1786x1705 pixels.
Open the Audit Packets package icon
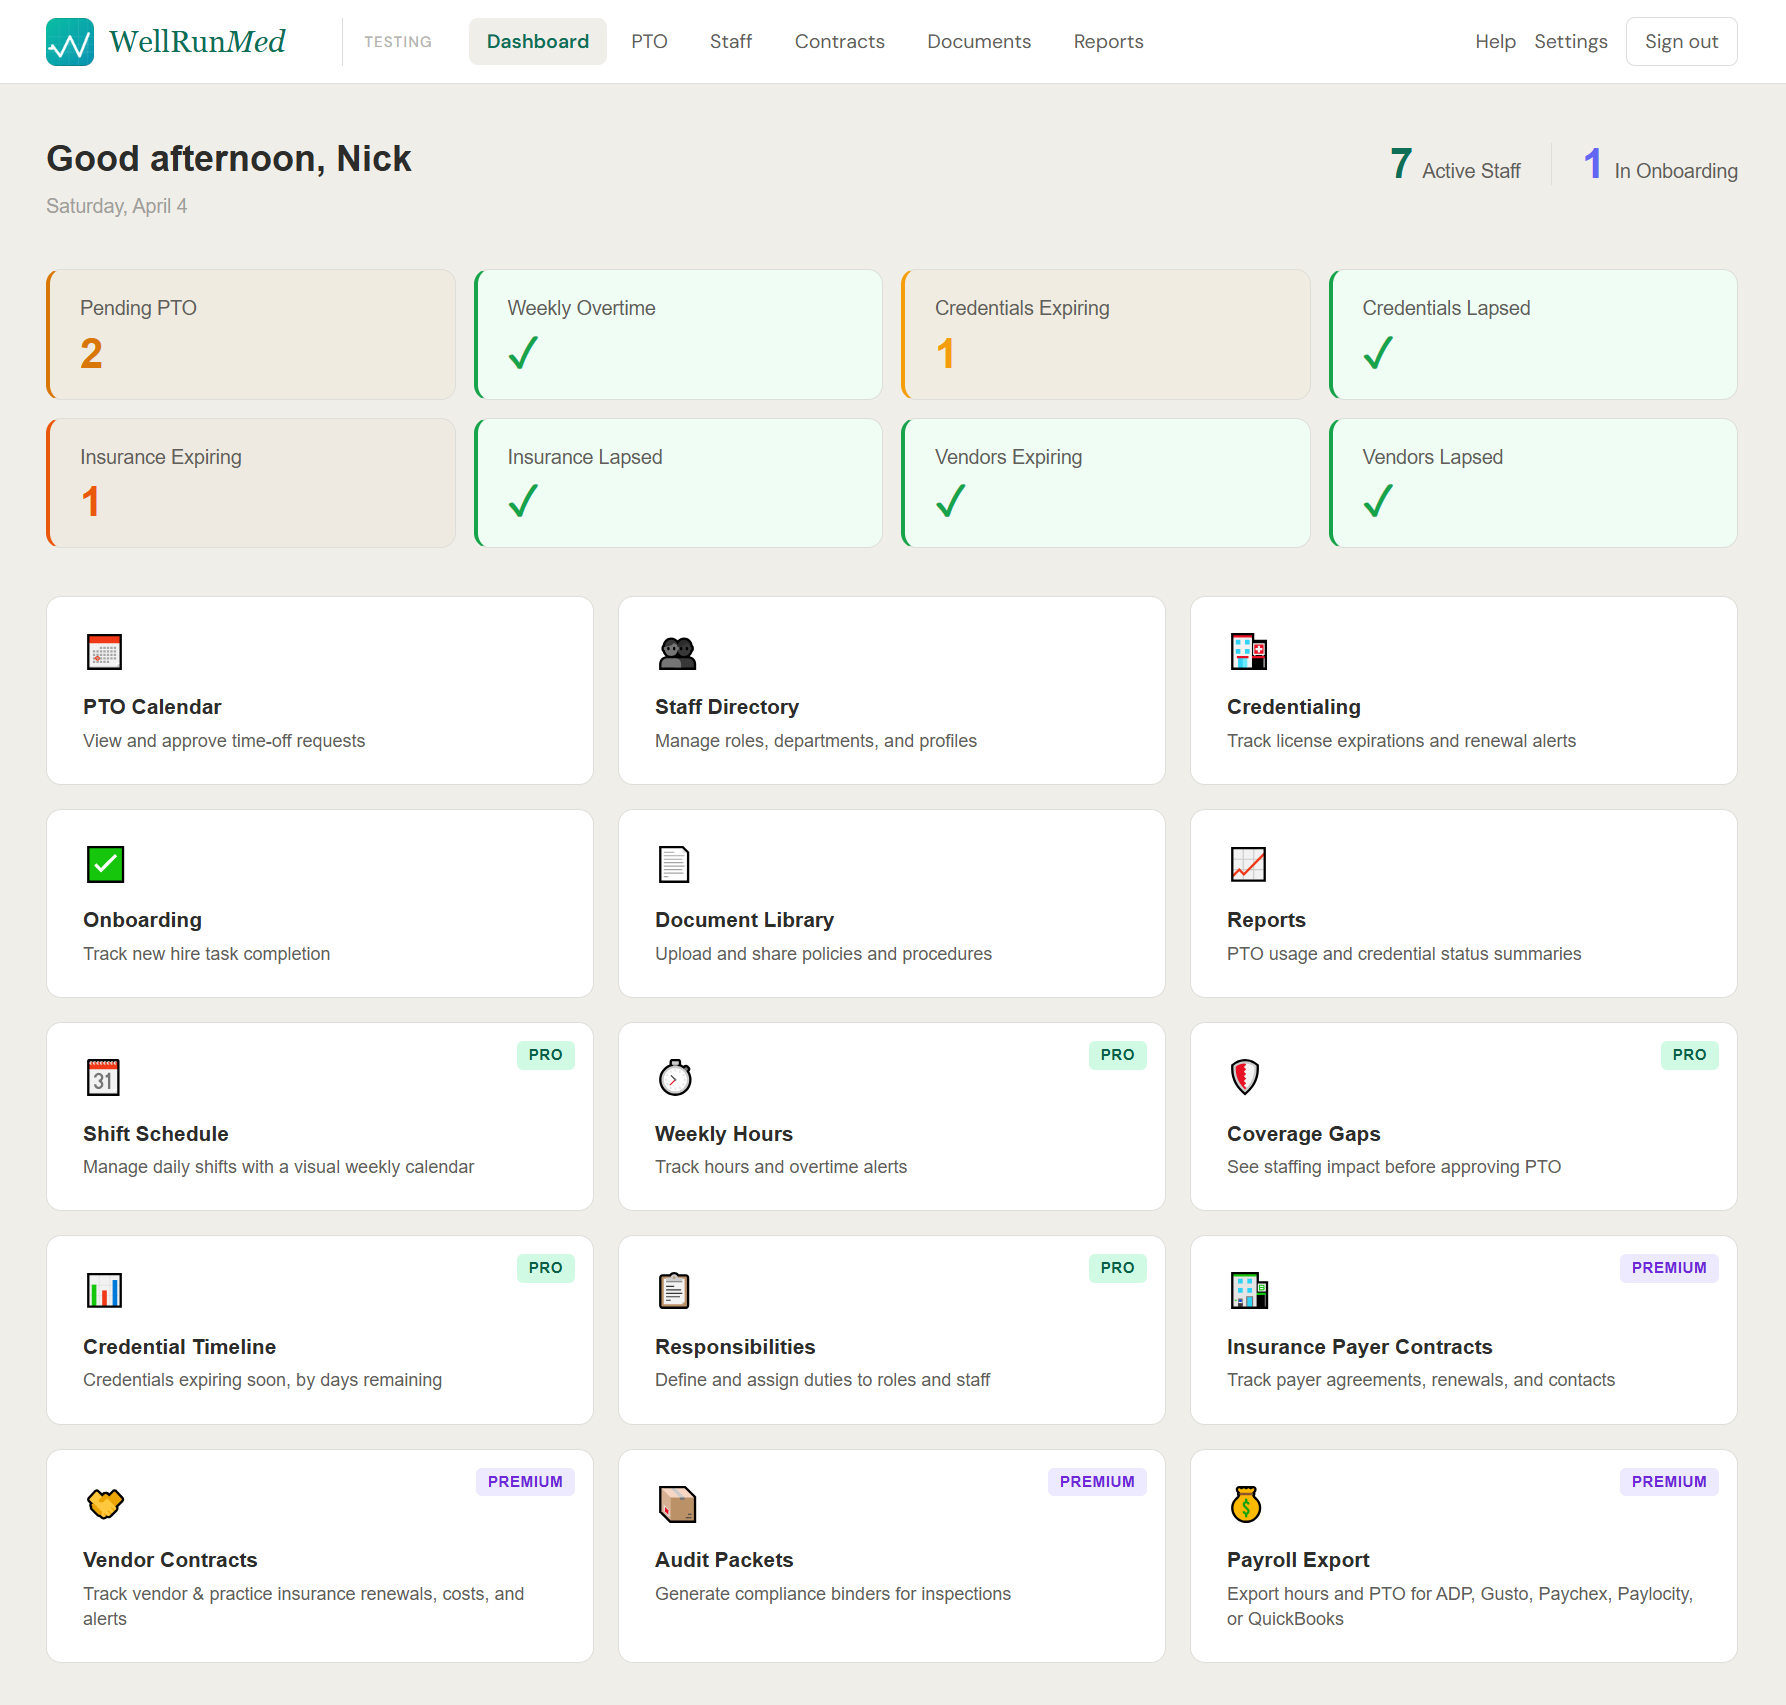[675, 1504]
